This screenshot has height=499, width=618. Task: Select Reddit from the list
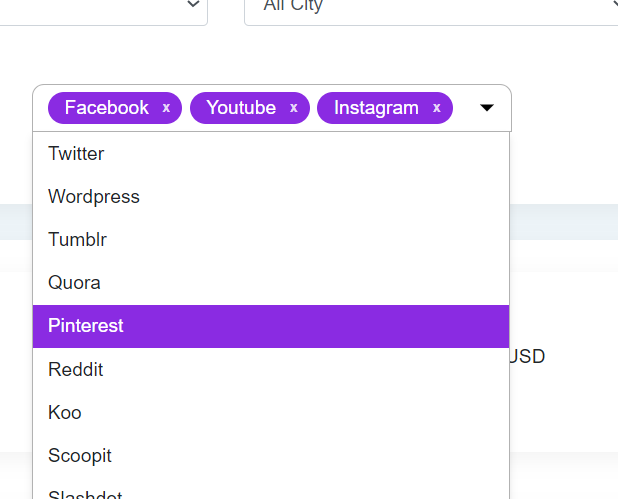click(76, 370)
